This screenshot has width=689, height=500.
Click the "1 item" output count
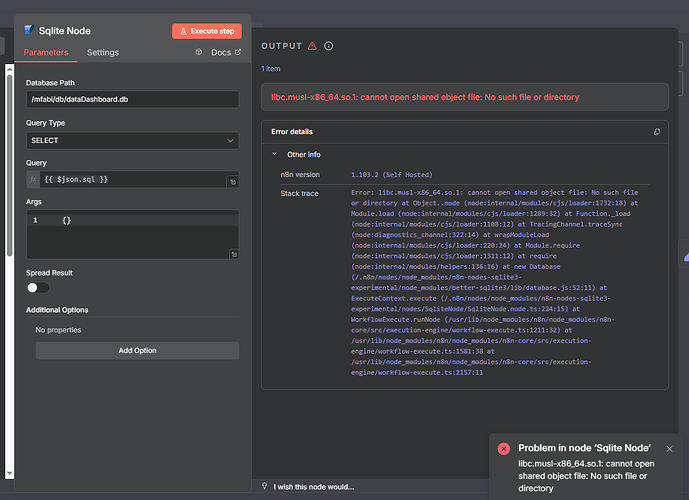271,69
